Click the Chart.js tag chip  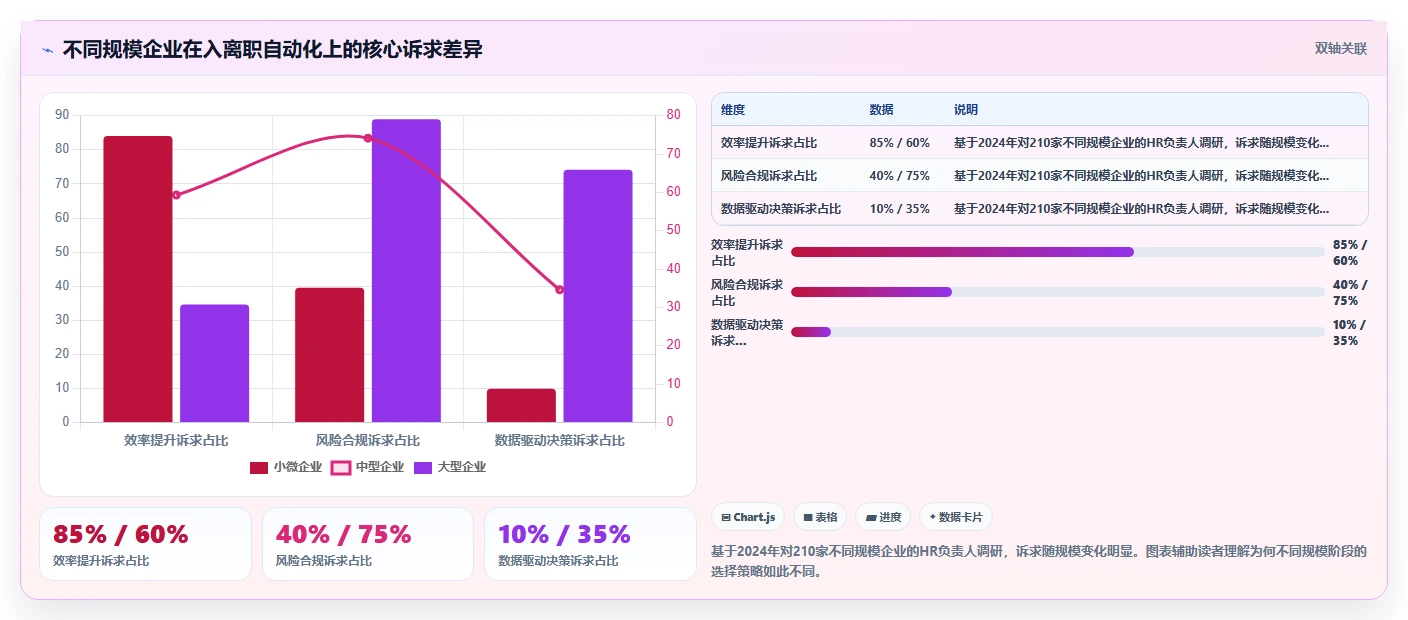pos(748,517)
